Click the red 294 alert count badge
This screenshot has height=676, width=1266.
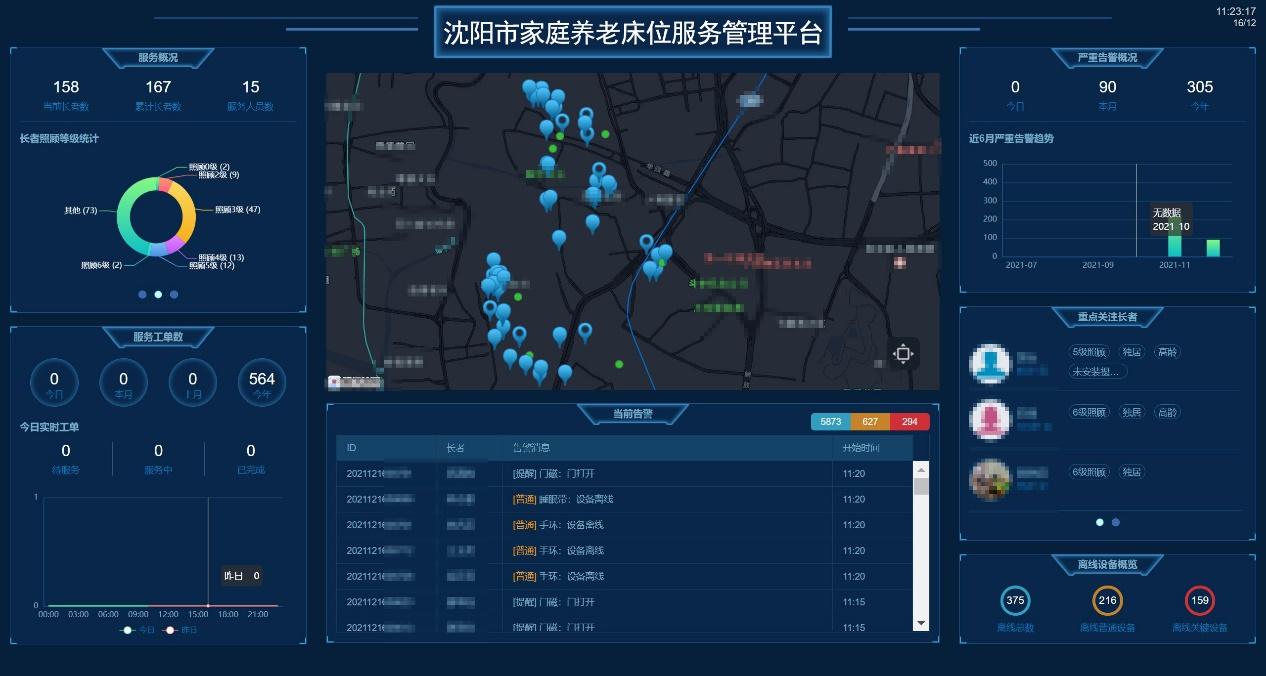[x=909, y=422]
